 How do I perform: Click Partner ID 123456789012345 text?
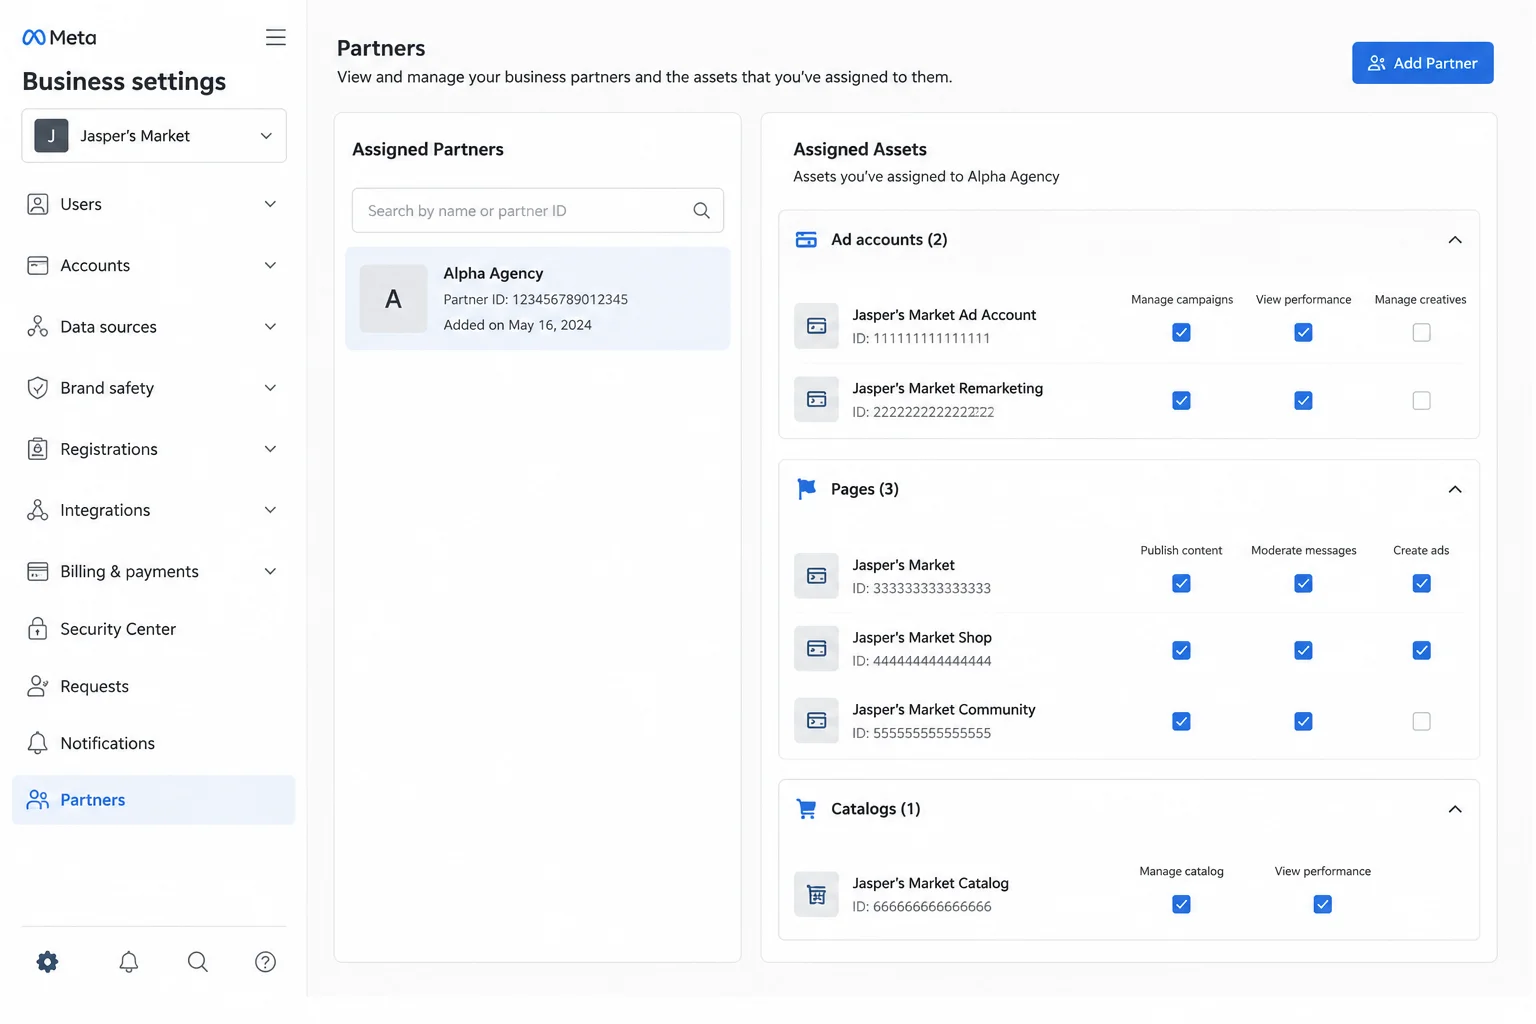pyautogui.click(x=535, y=299)
